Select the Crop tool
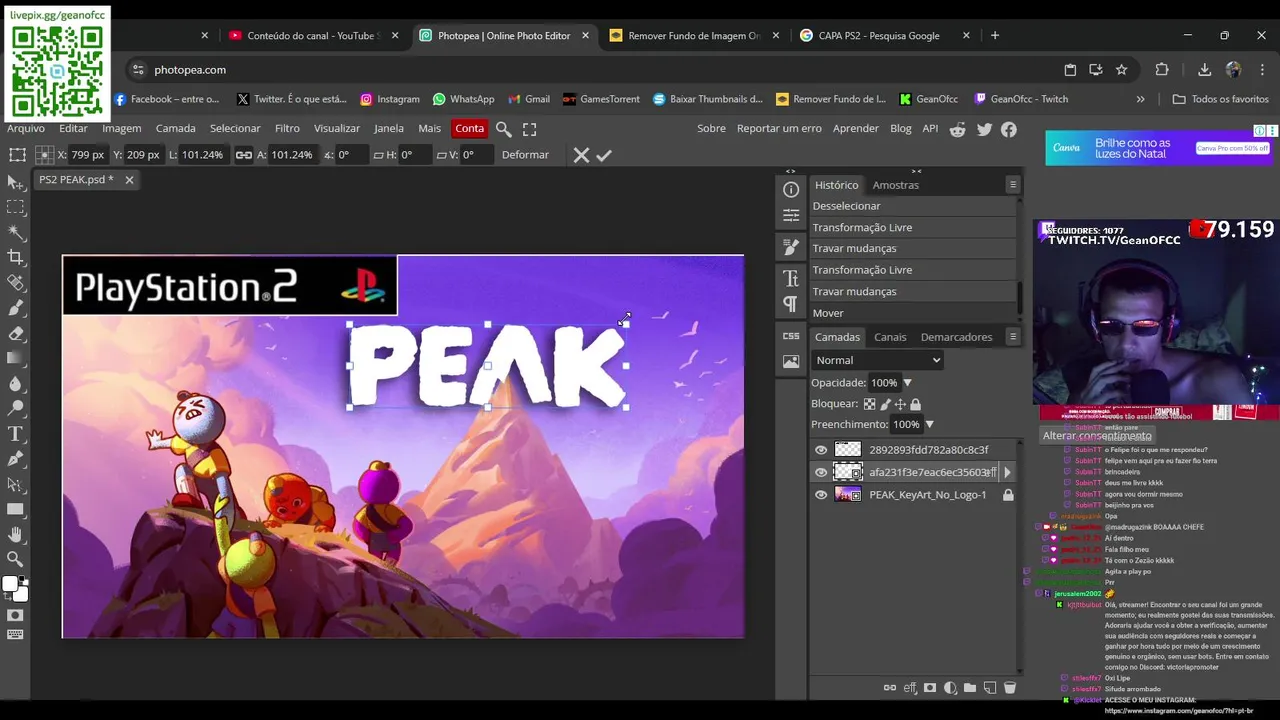This screenshot has width=1280, height=720. [x=16, y=257]
